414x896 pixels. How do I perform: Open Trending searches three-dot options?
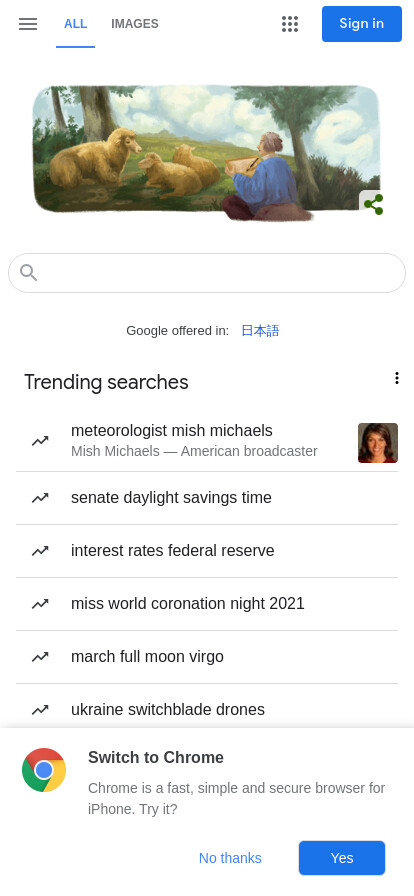click(396, 378)
